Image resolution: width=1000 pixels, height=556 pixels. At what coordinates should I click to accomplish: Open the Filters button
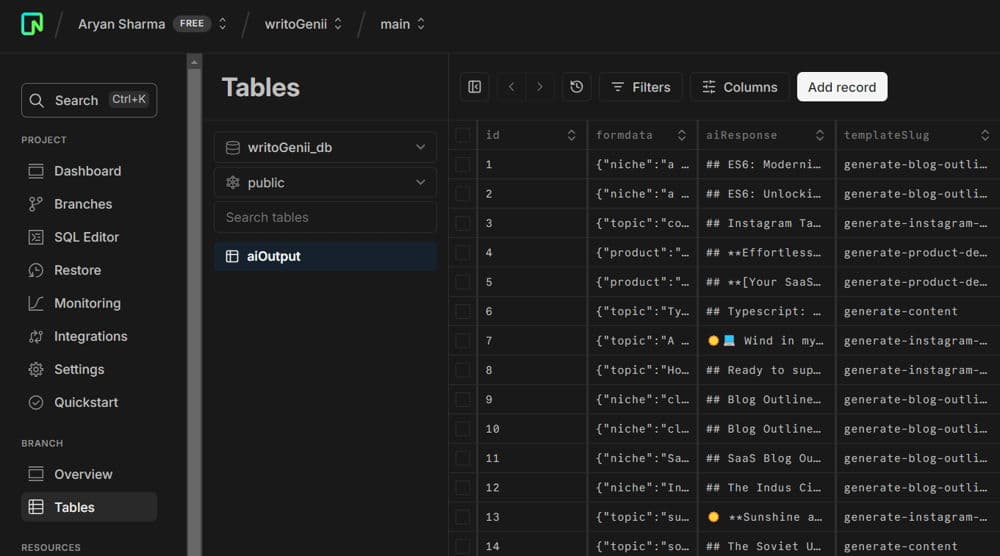click(x=640, y=87)
